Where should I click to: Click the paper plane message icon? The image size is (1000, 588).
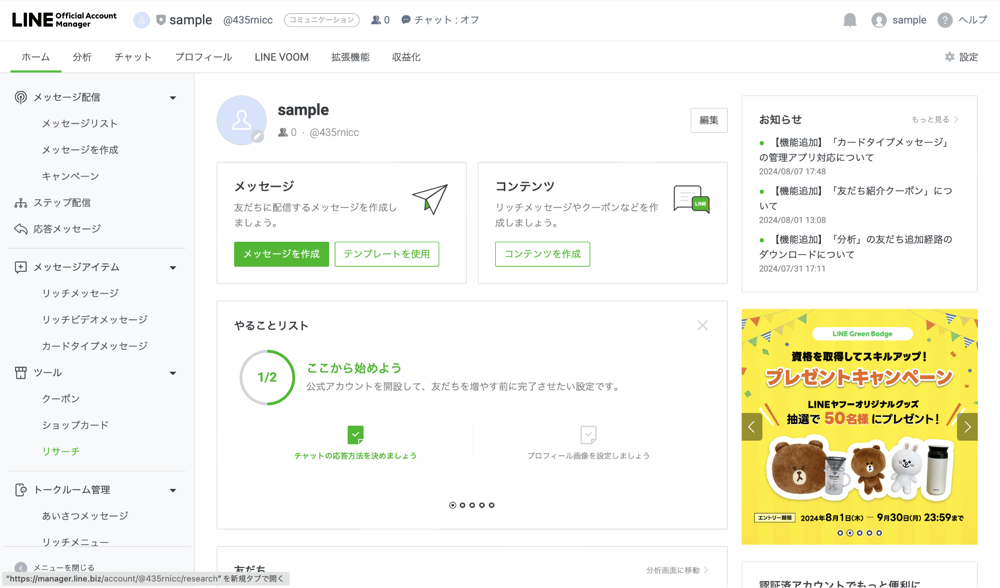click(x=430, y=199)
